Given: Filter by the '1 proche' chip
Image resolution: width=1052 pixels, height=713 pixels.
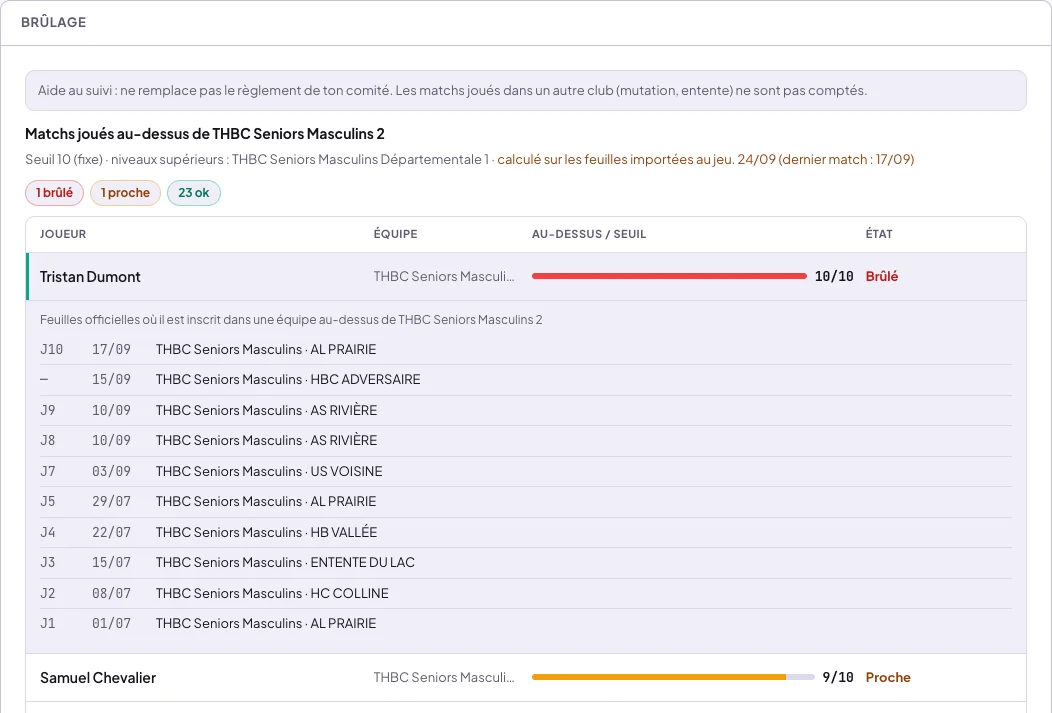Looking at the screenshot, I should (x=125, y=193).
